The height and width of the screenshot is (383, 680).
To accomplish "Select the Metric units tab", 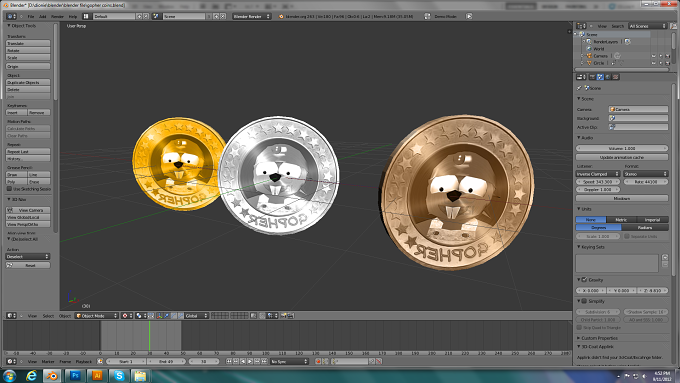I will point(621,219).
